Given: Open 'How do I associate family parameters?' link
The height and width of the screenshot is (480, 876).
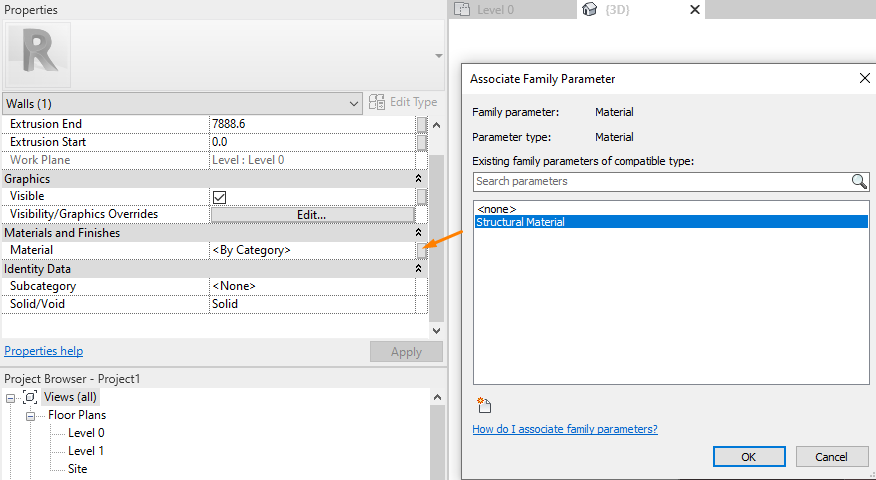Looking at the screenshot, I should [564, 429].
